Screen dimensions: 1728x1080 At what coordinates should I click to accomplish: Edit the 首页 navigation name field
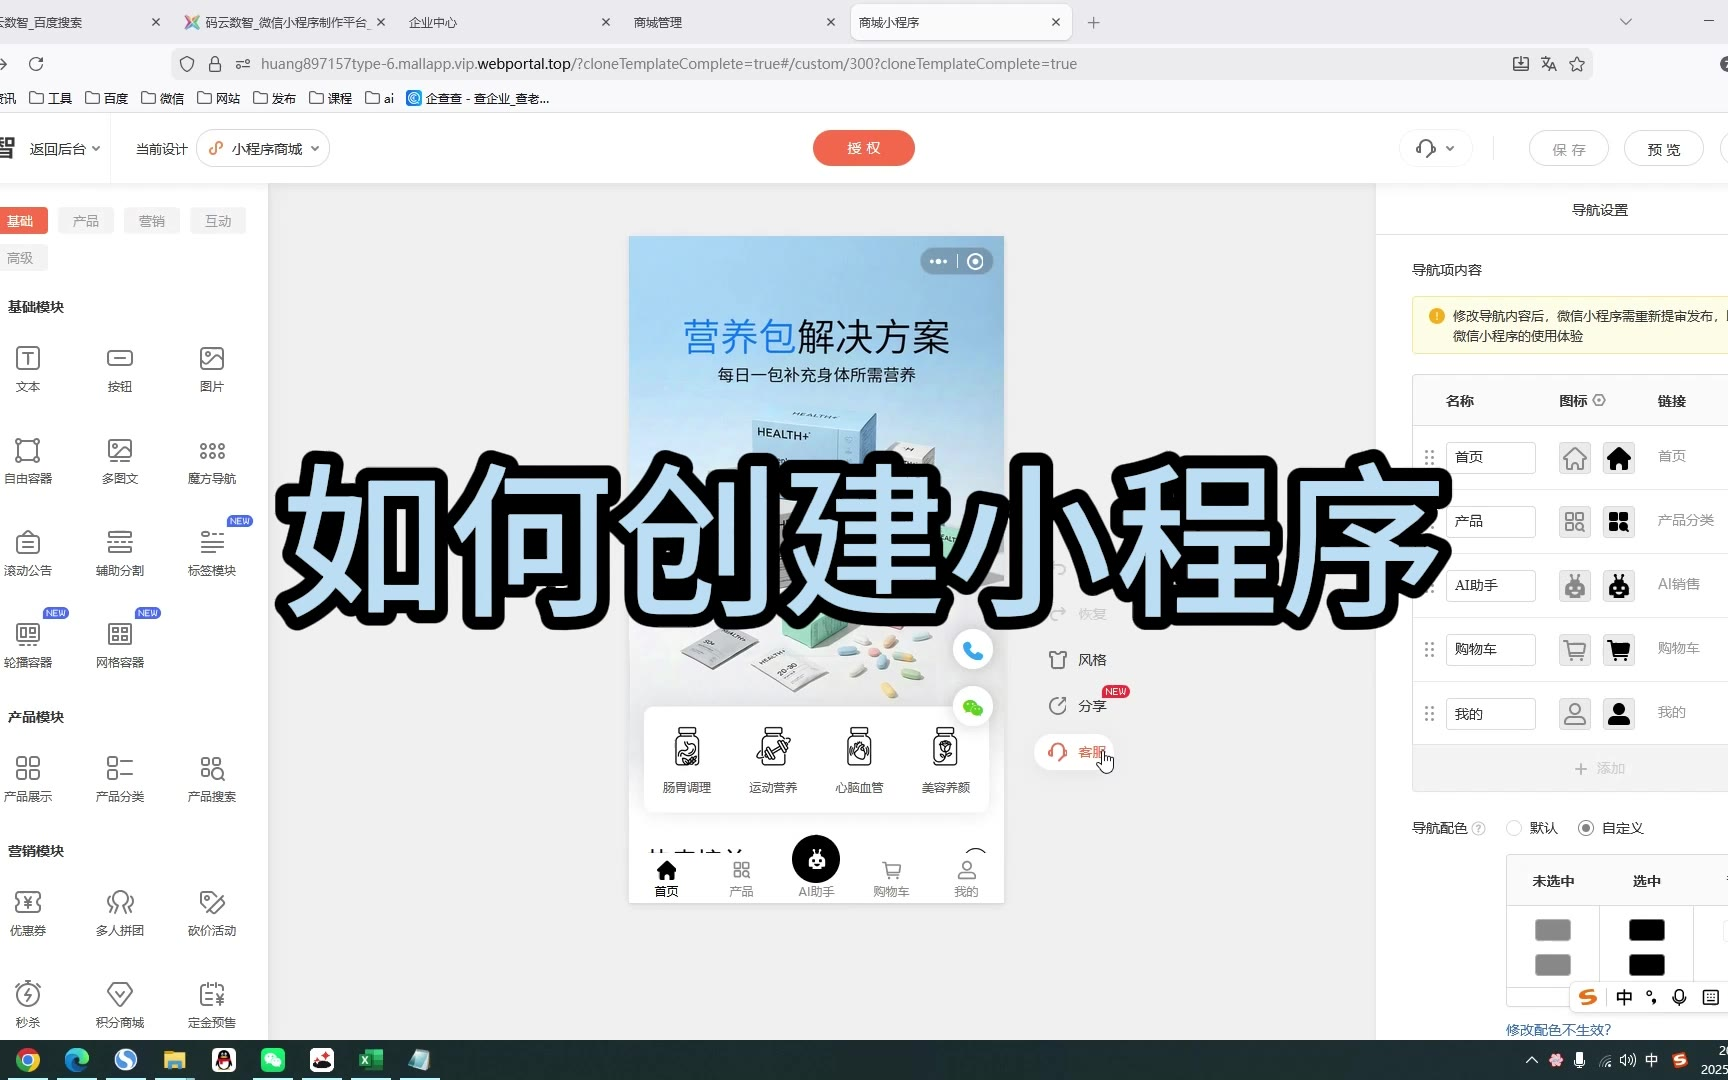1491,458
